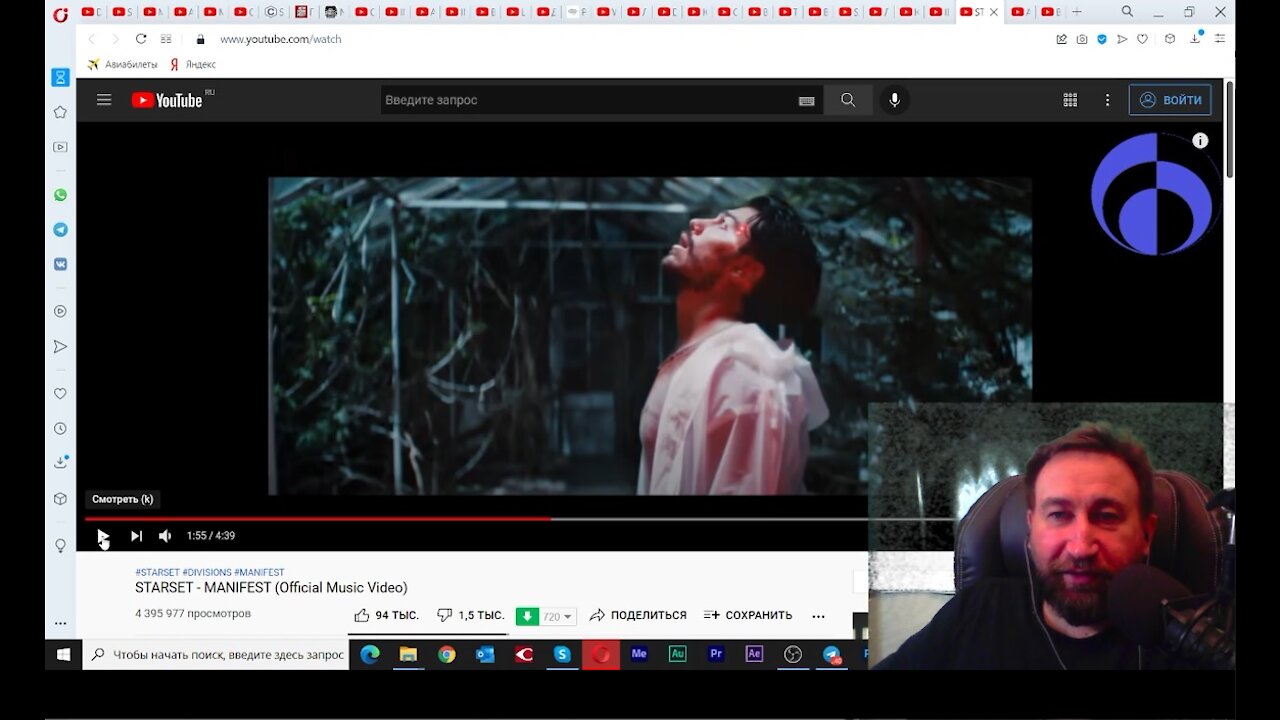Click the magnifier search button

(848, 100)
